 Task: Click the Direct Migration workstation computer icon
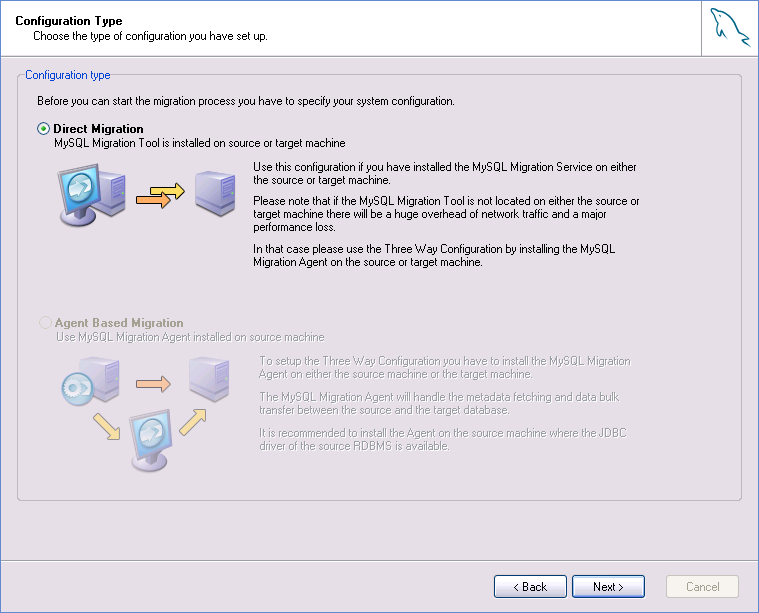[x=92, y=195]
